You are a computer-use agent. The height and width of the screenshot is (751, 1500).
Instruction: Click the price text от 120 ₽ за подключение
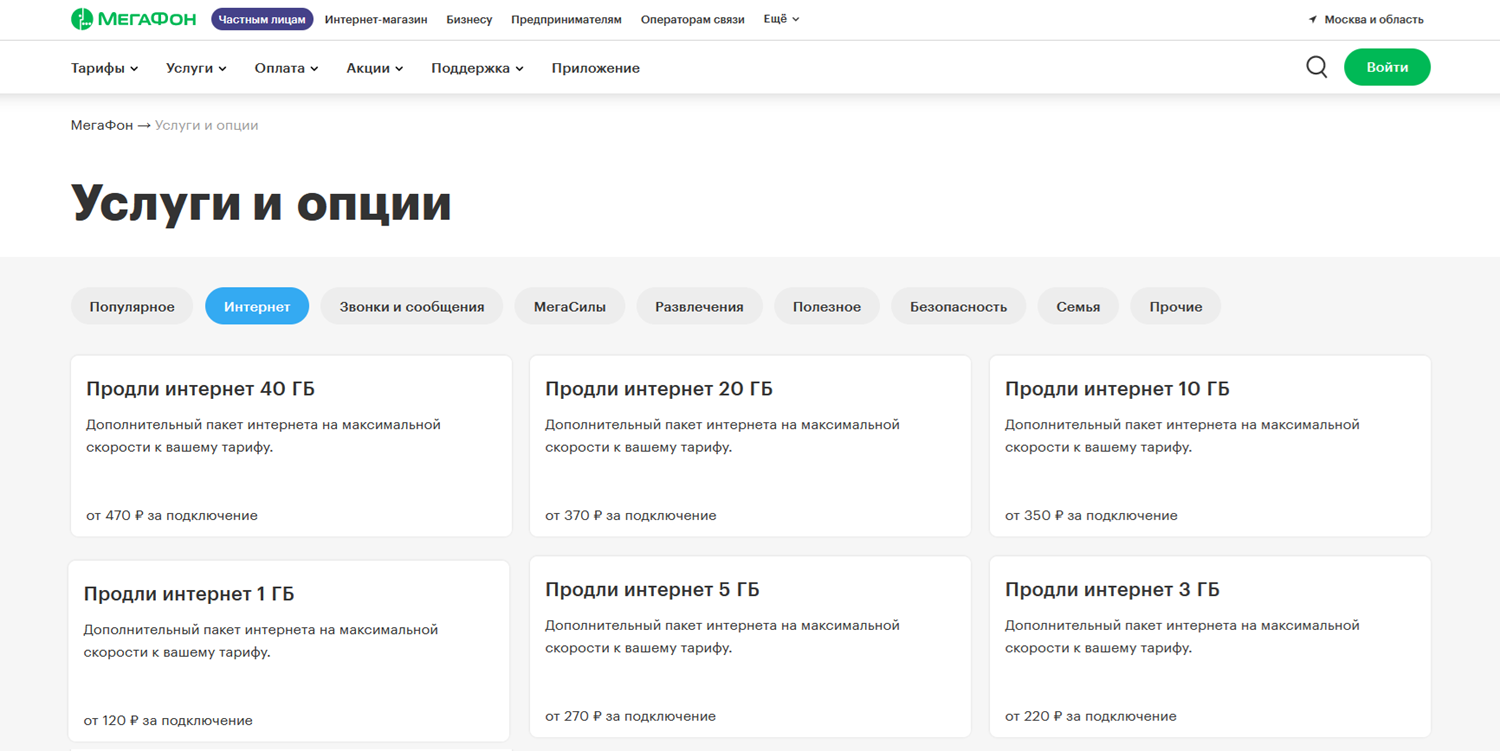pos(168,720)
